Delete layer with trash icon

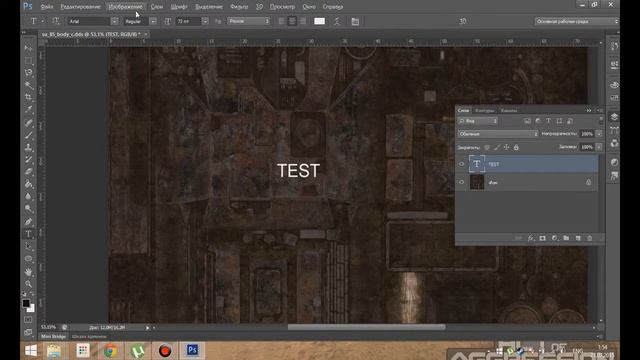click(x=590, y=238)
